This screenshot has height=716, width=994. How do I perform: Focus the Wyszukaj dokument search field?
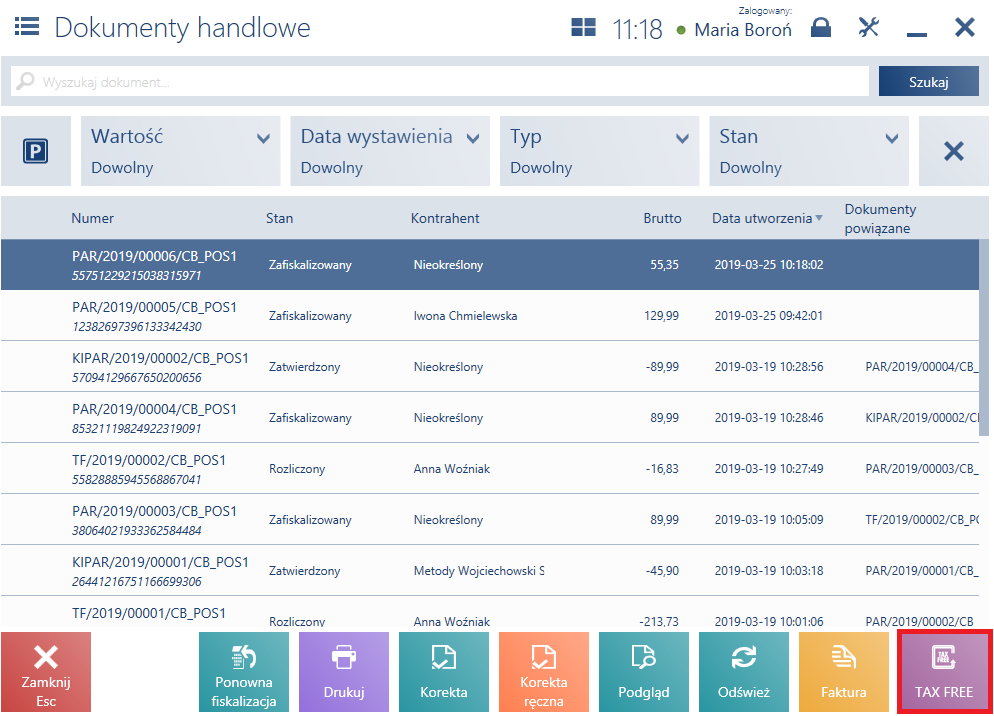pos(440,82)
